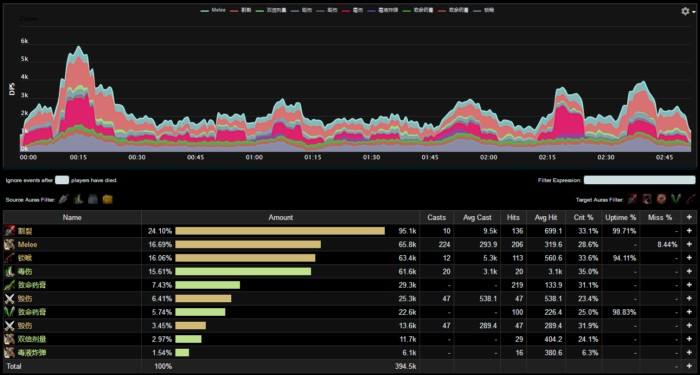
Task: Open the 锁喉 ability link
Action: tap(25, 258)
